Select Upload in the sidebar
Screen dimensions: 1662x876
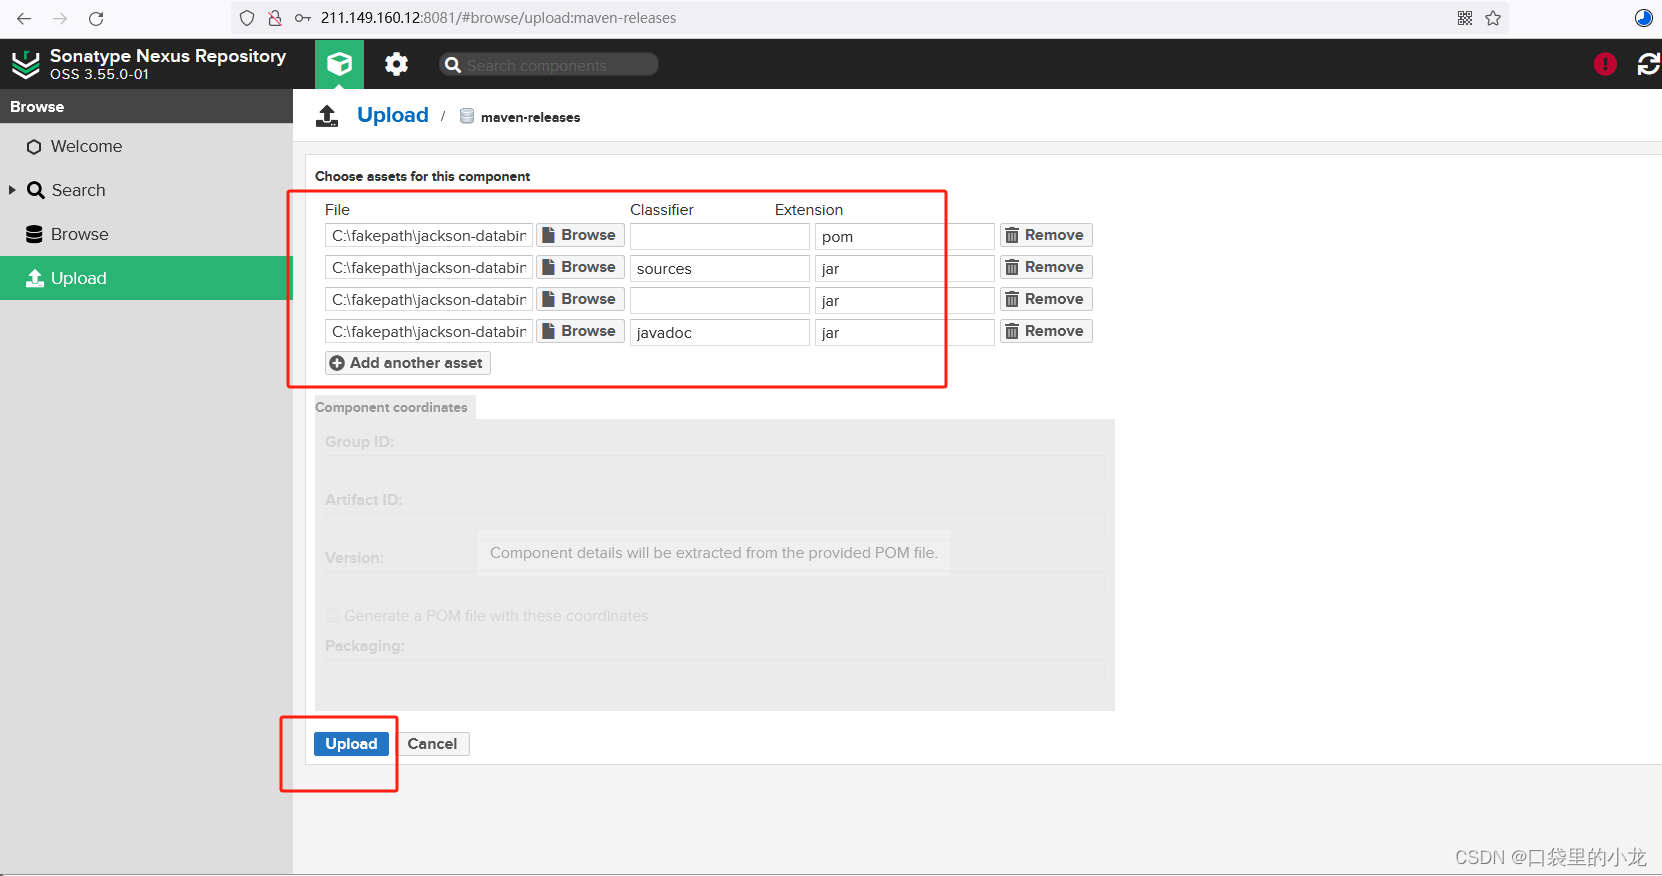pyautogui.click(x=146, y=278)
